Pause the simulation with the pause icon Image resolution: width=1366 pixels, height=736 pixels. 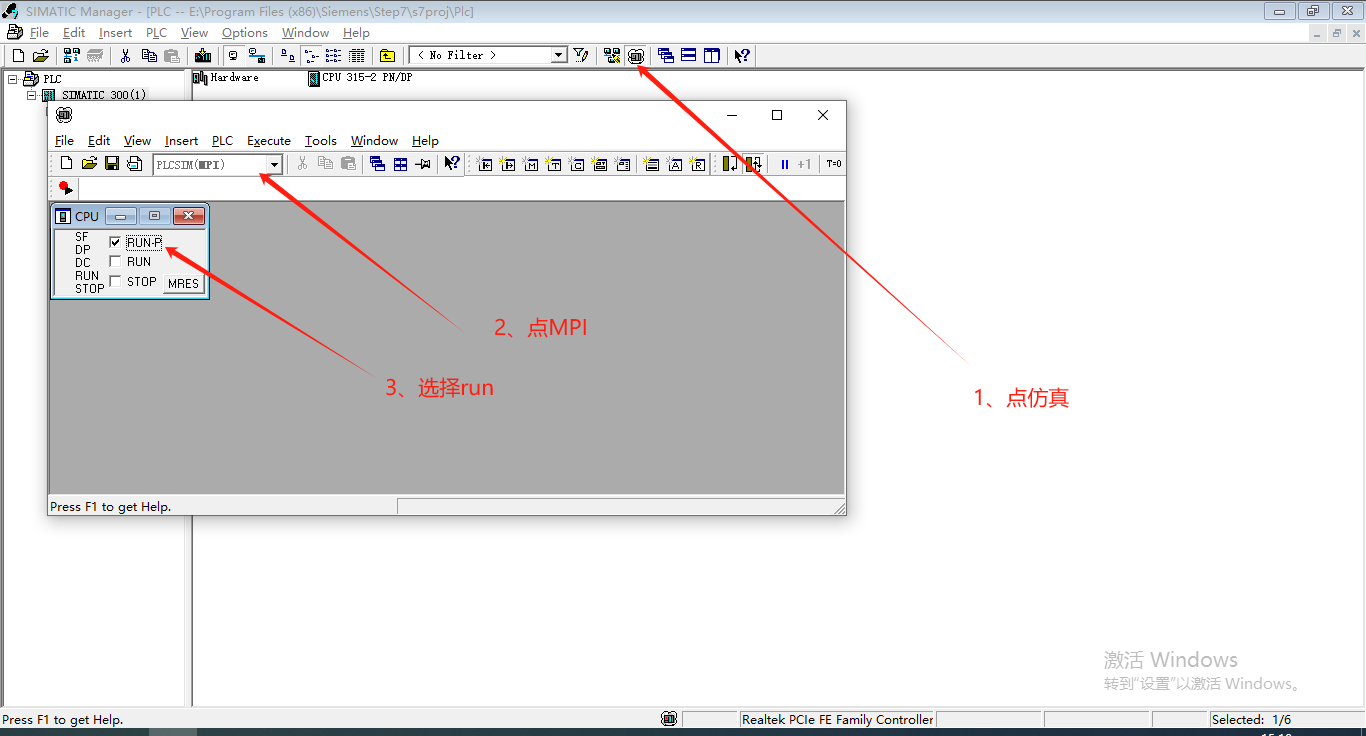tap(785, 164)
